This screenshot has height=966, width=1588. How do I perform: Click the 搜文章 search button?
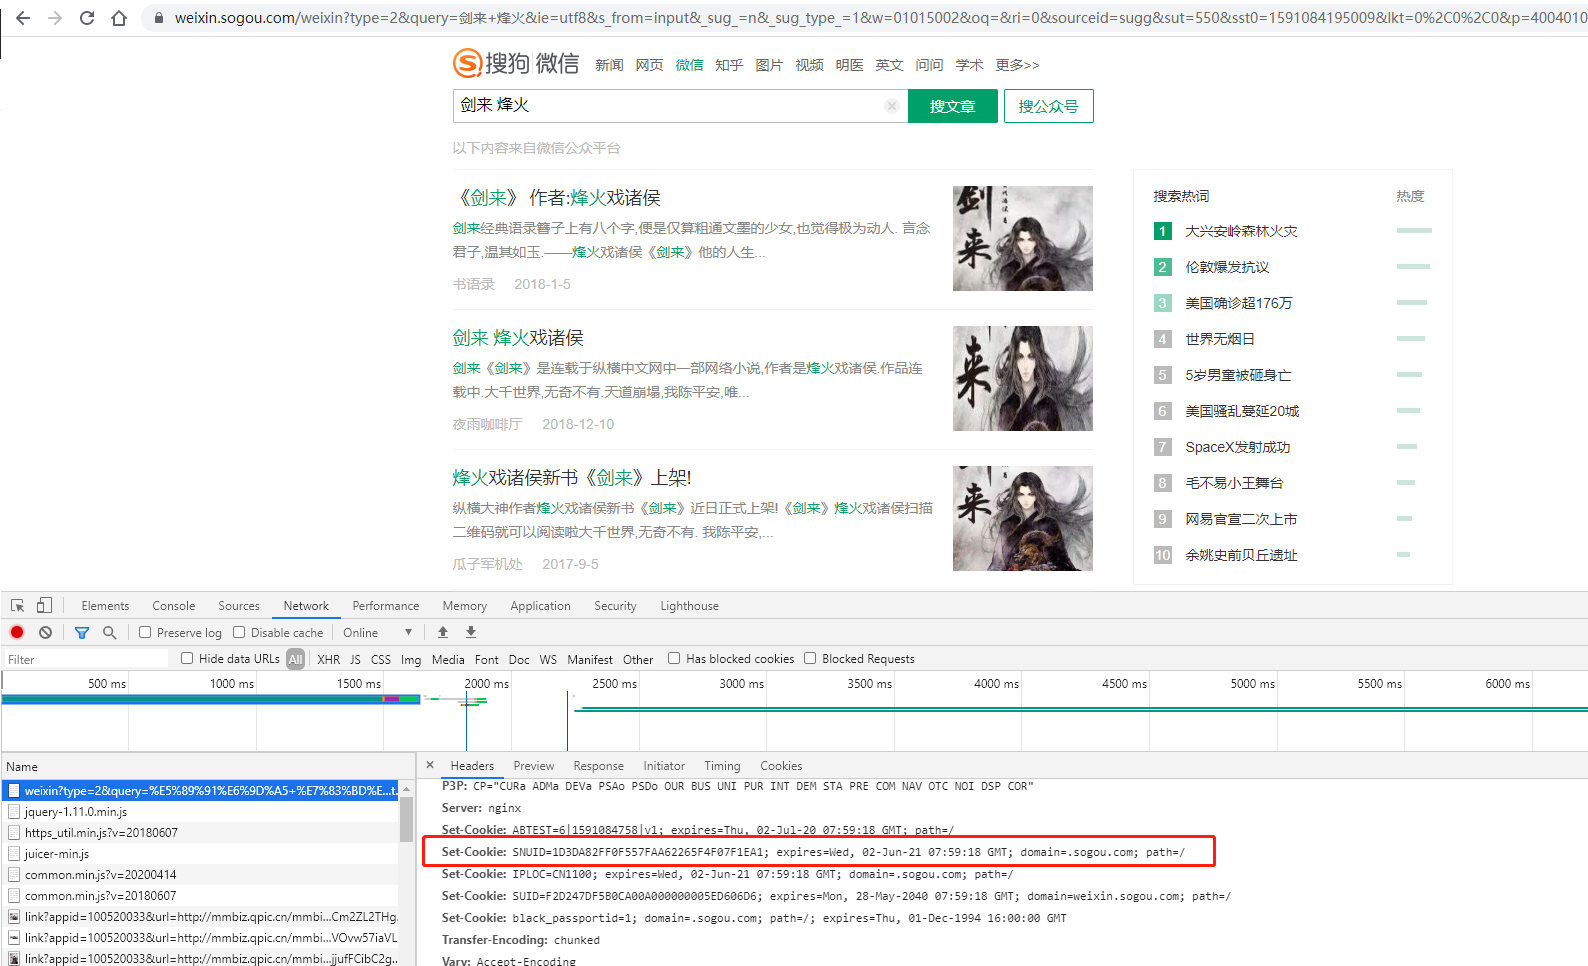click(952, 106)
